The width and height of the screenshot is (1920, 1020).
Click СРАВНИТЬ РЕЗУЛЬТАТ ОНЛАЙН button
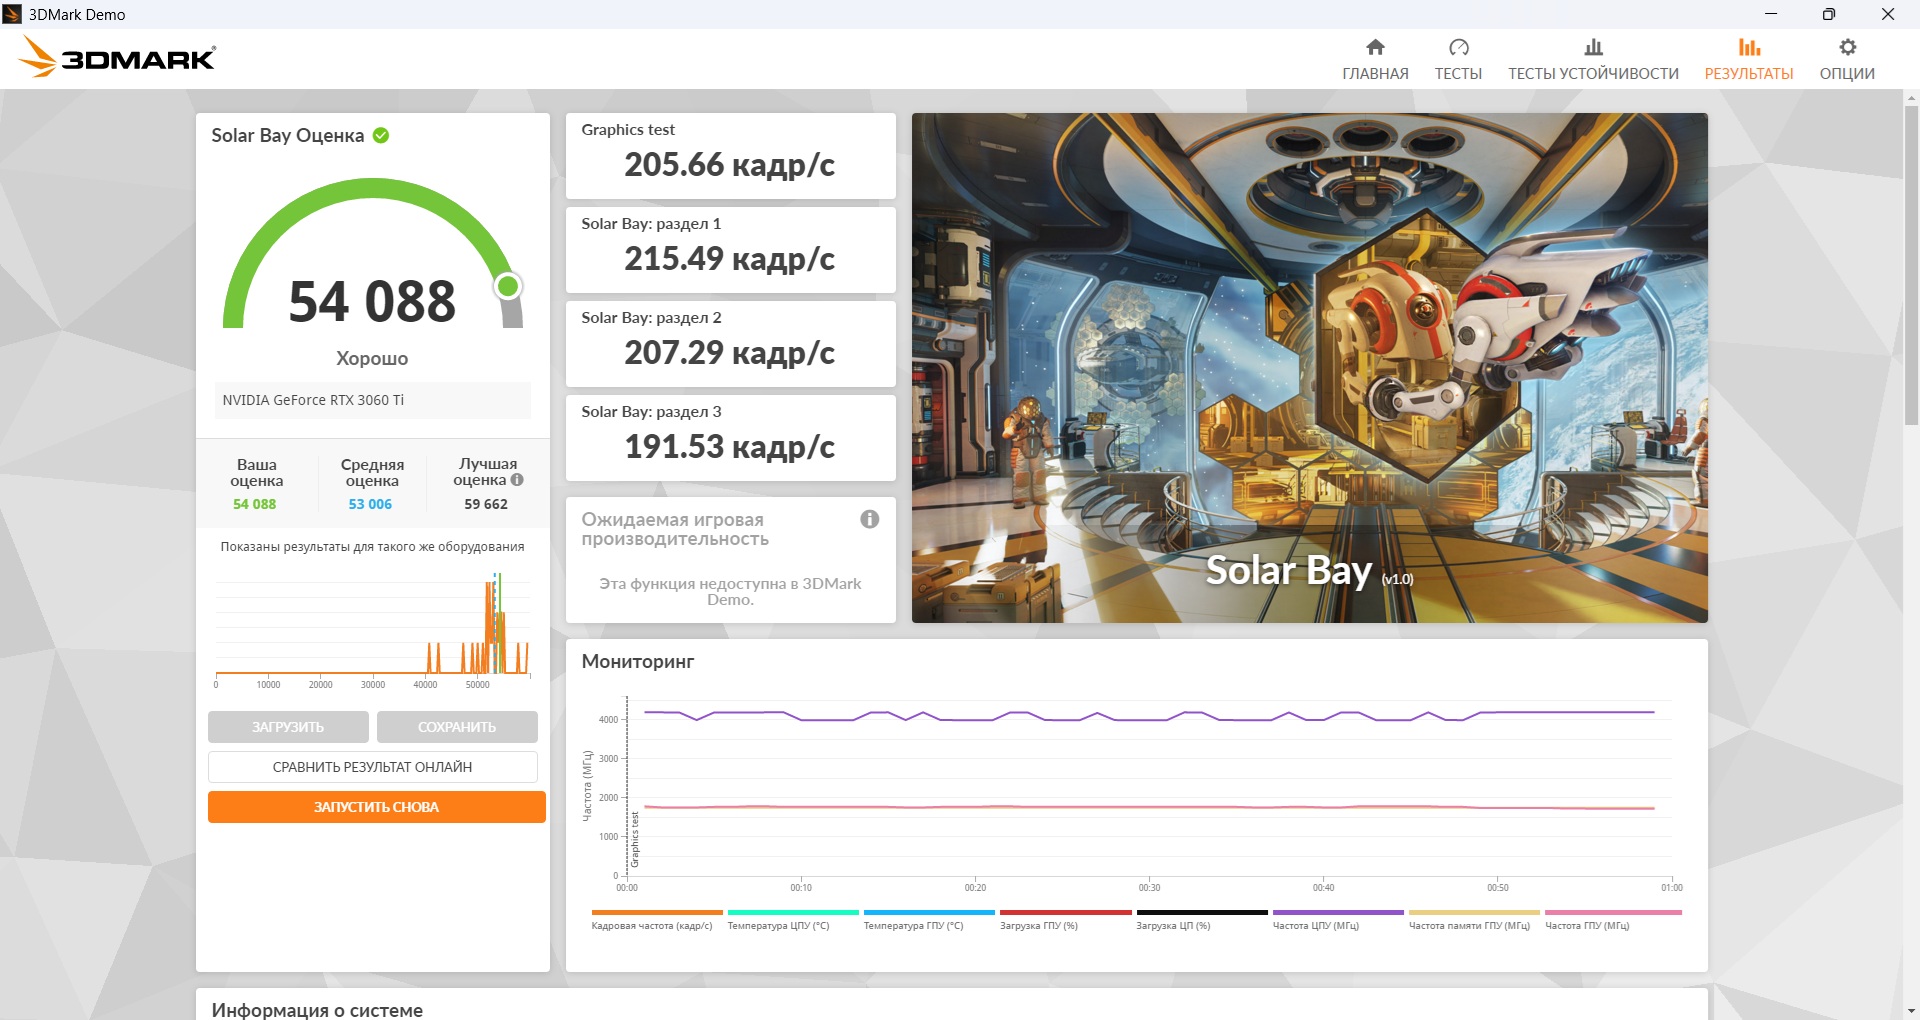coord(373,767)
